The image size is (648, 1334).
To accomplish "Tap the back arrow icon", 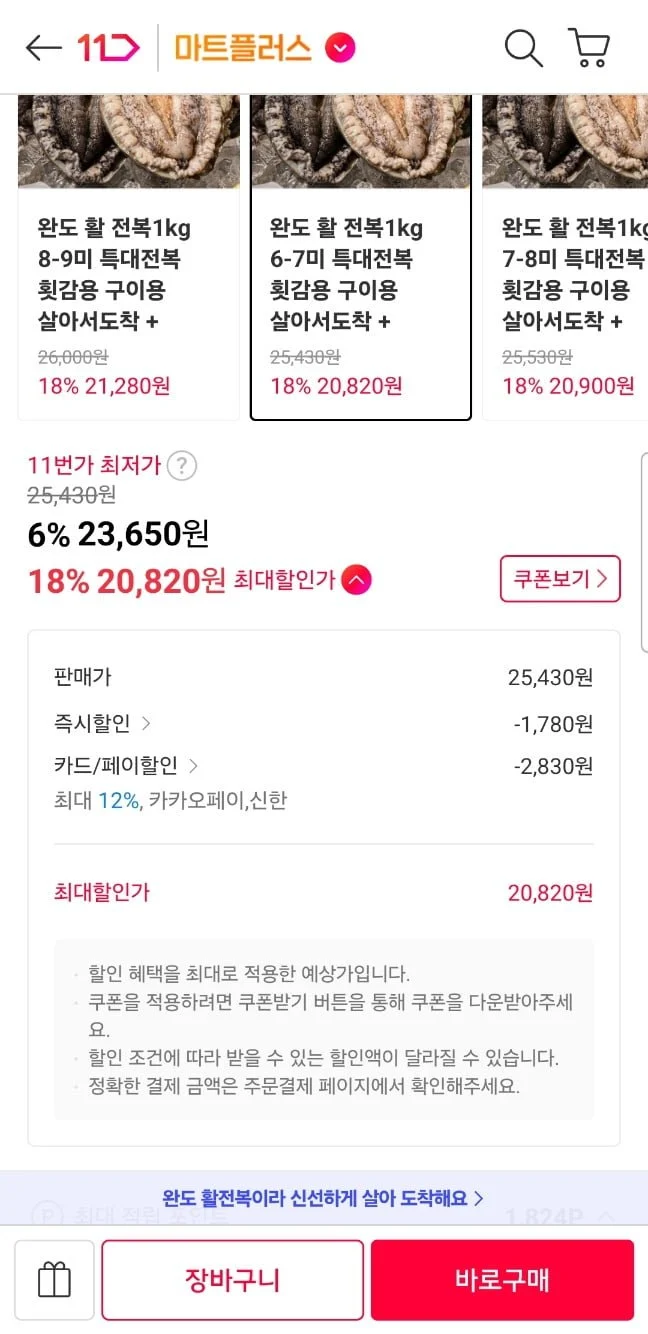I will click(x=44, y=48).
